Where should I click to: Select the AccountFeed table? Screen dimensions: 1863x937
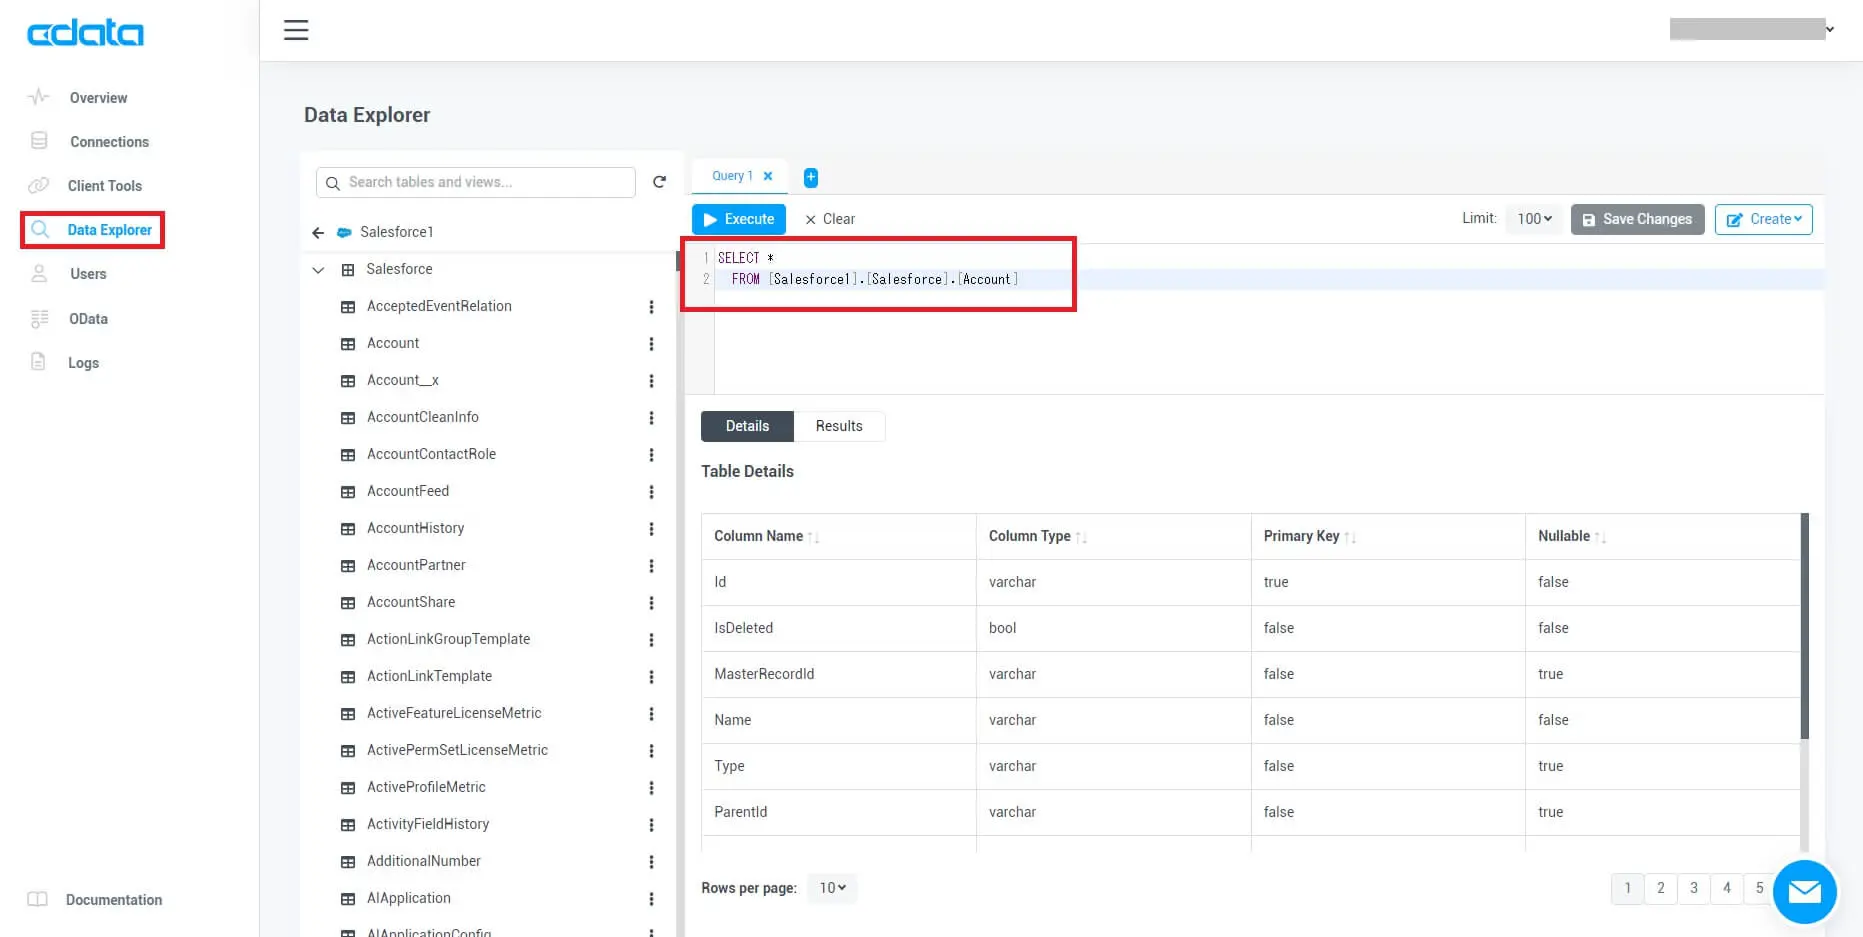[x=408, y=491]
